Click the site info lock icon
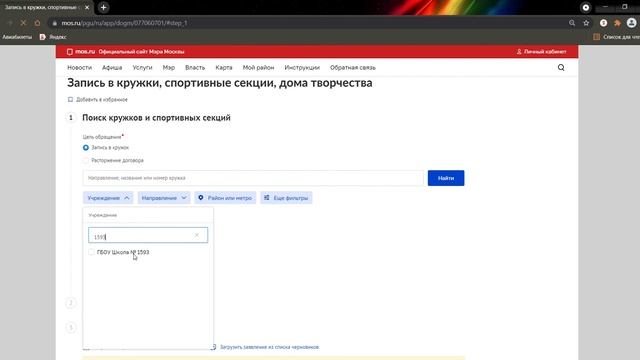 pos(55,23)
